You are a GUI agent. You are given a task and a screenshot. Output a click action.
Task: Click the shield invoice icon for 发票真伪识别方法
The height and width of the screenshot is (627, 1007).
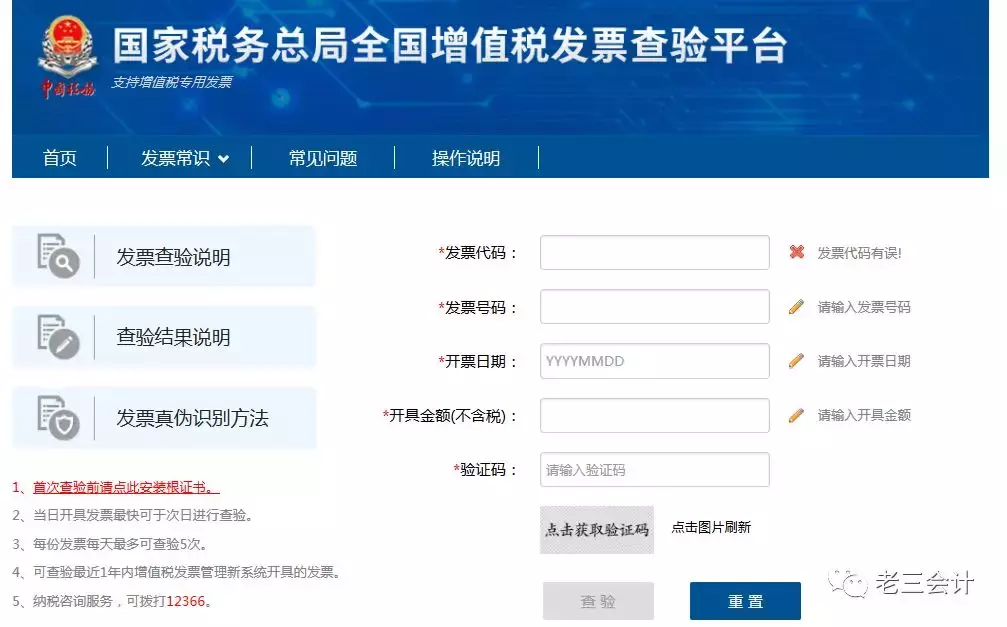(55, 417)
